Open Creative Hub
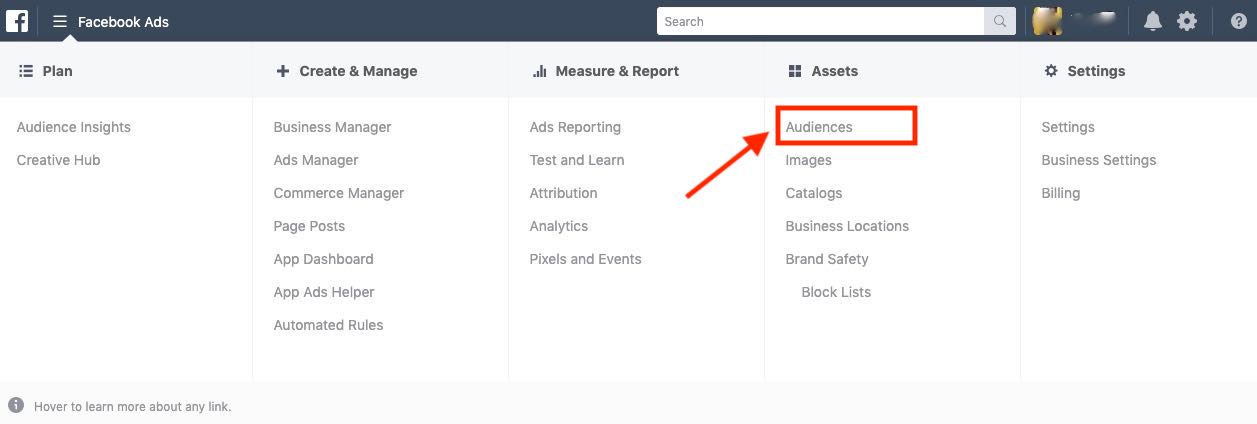Screen dimensions: 1257x424 pos(59,160)
